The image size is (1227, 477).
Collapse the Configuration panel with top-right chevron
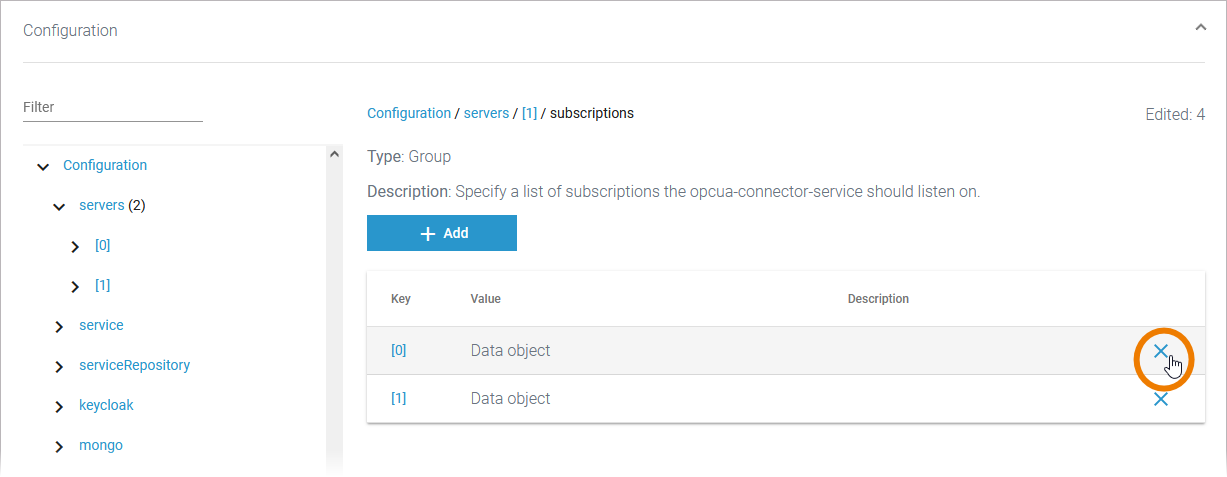click(x=1200, y=29)
